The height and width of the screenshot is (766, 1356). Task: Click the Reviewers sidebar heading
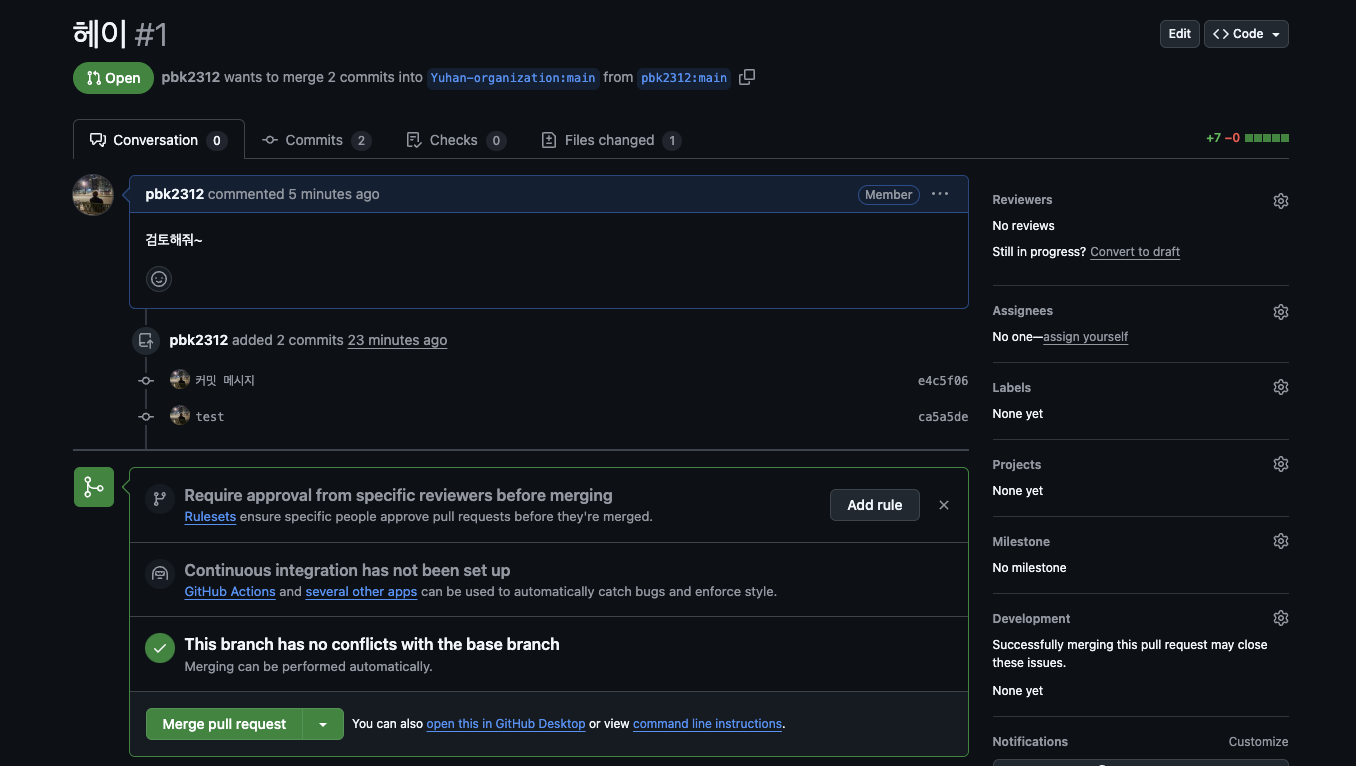1022,200
